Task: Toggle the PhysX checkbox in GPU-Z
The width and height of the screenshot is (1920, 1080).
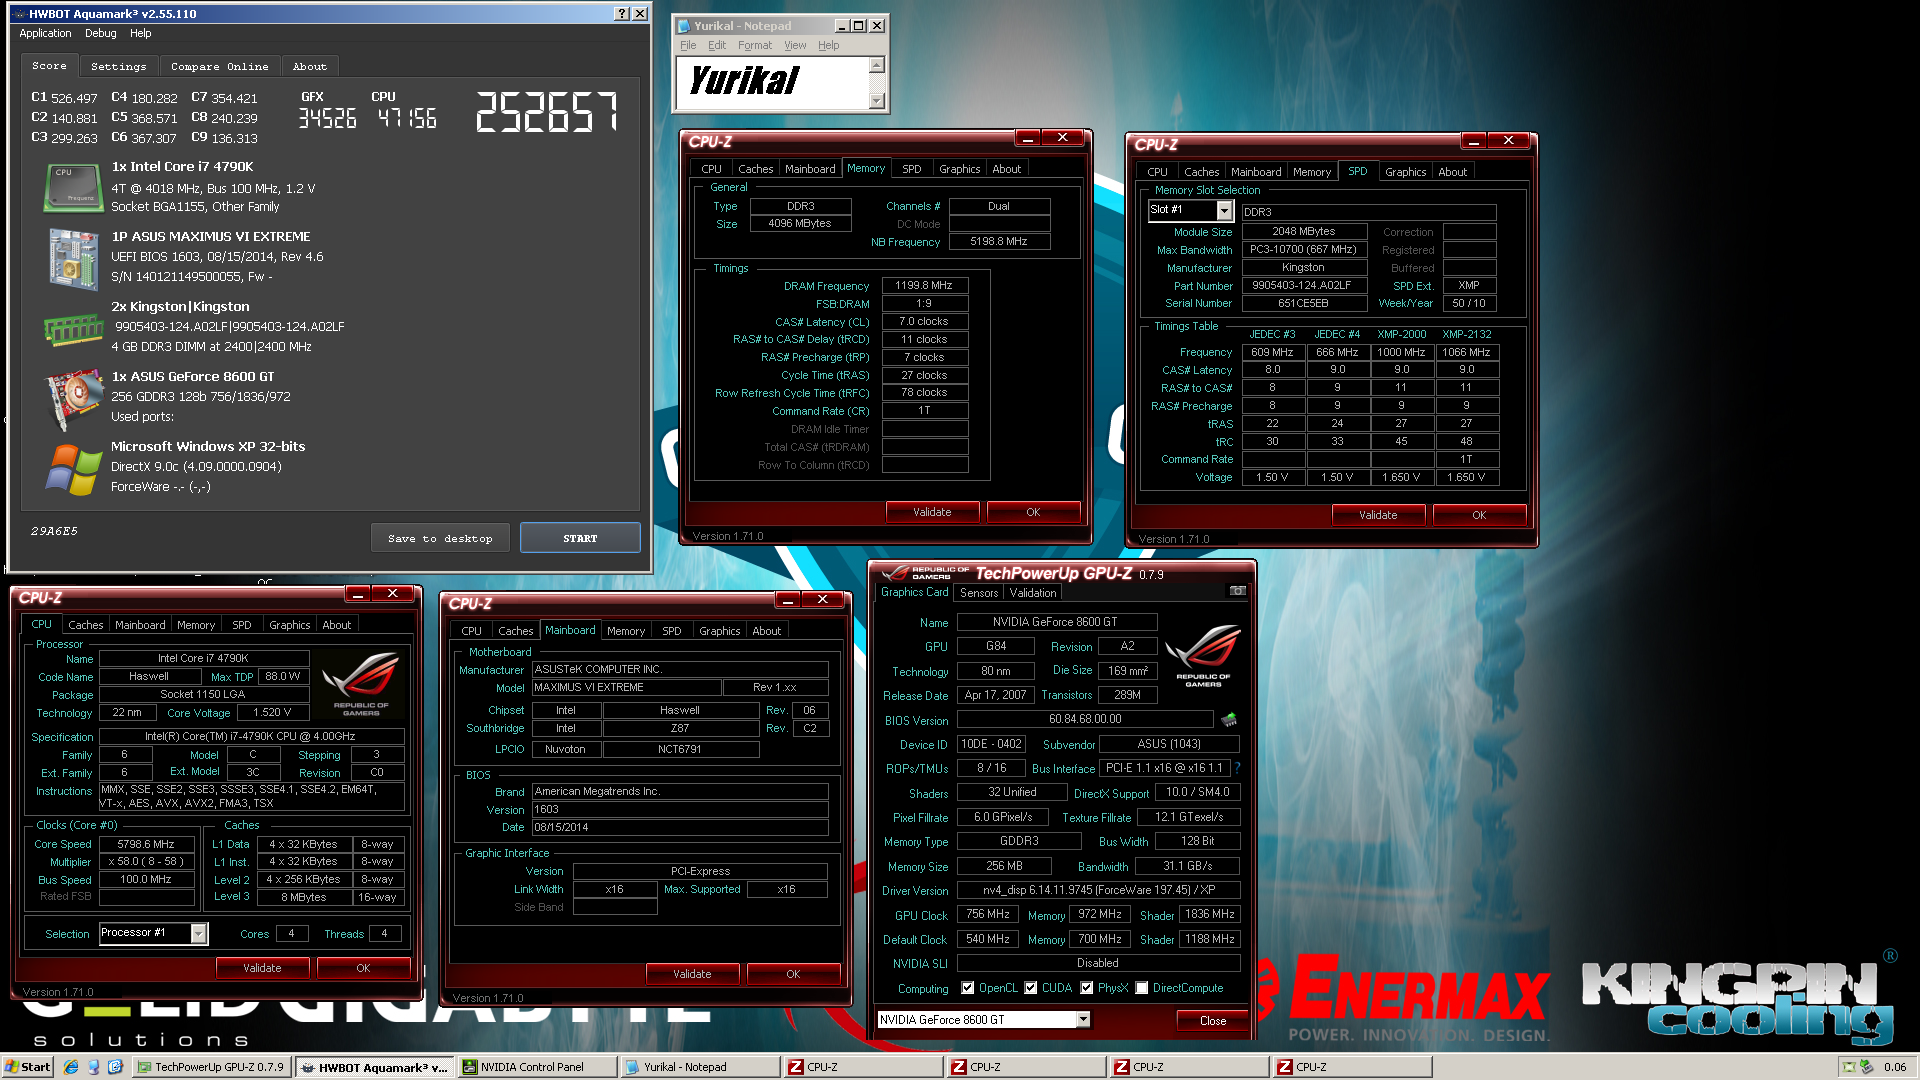Action: (x=1087, y=988)
